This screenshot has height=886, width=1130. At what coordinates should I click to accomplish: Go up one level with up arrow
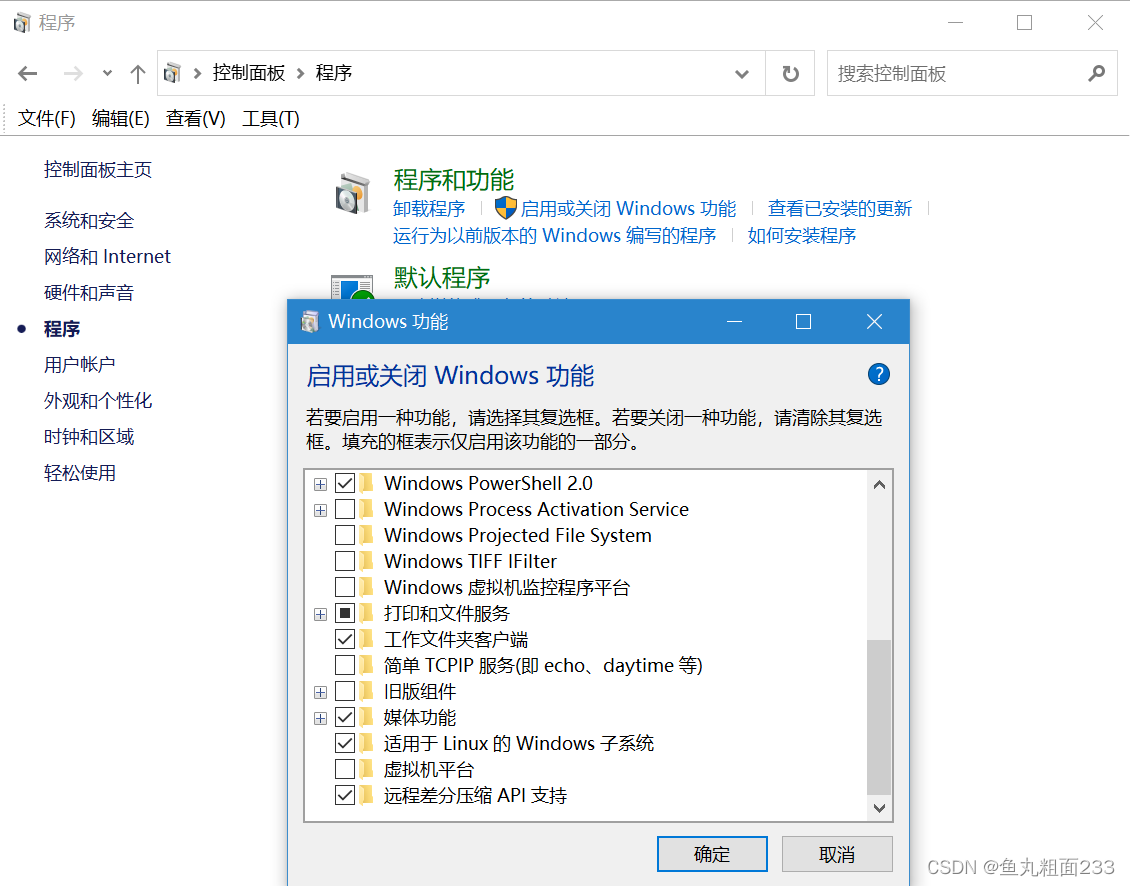138,74
